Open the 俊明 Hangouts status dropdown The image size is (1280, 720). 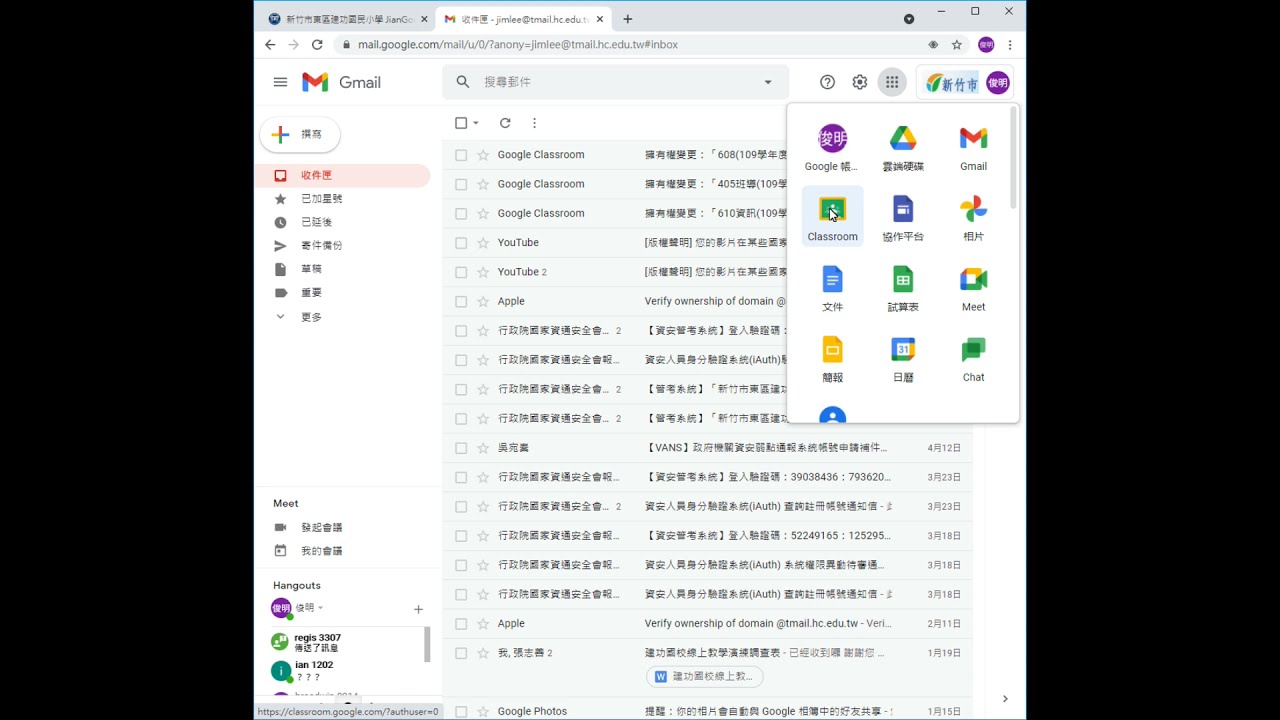[320, 608]
